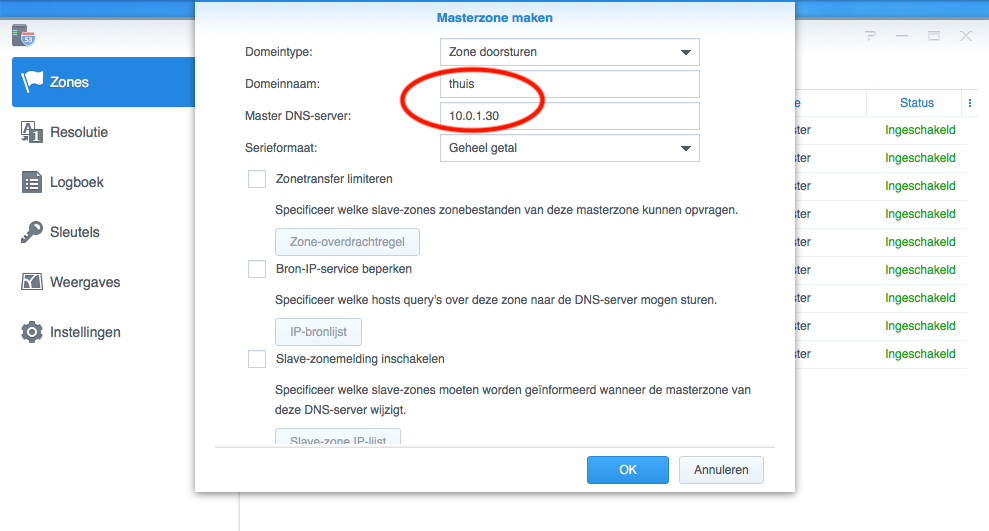This screenshot has height=531, width=989.
Task: Click the Resolutie icon
Action: click(32, 132)
